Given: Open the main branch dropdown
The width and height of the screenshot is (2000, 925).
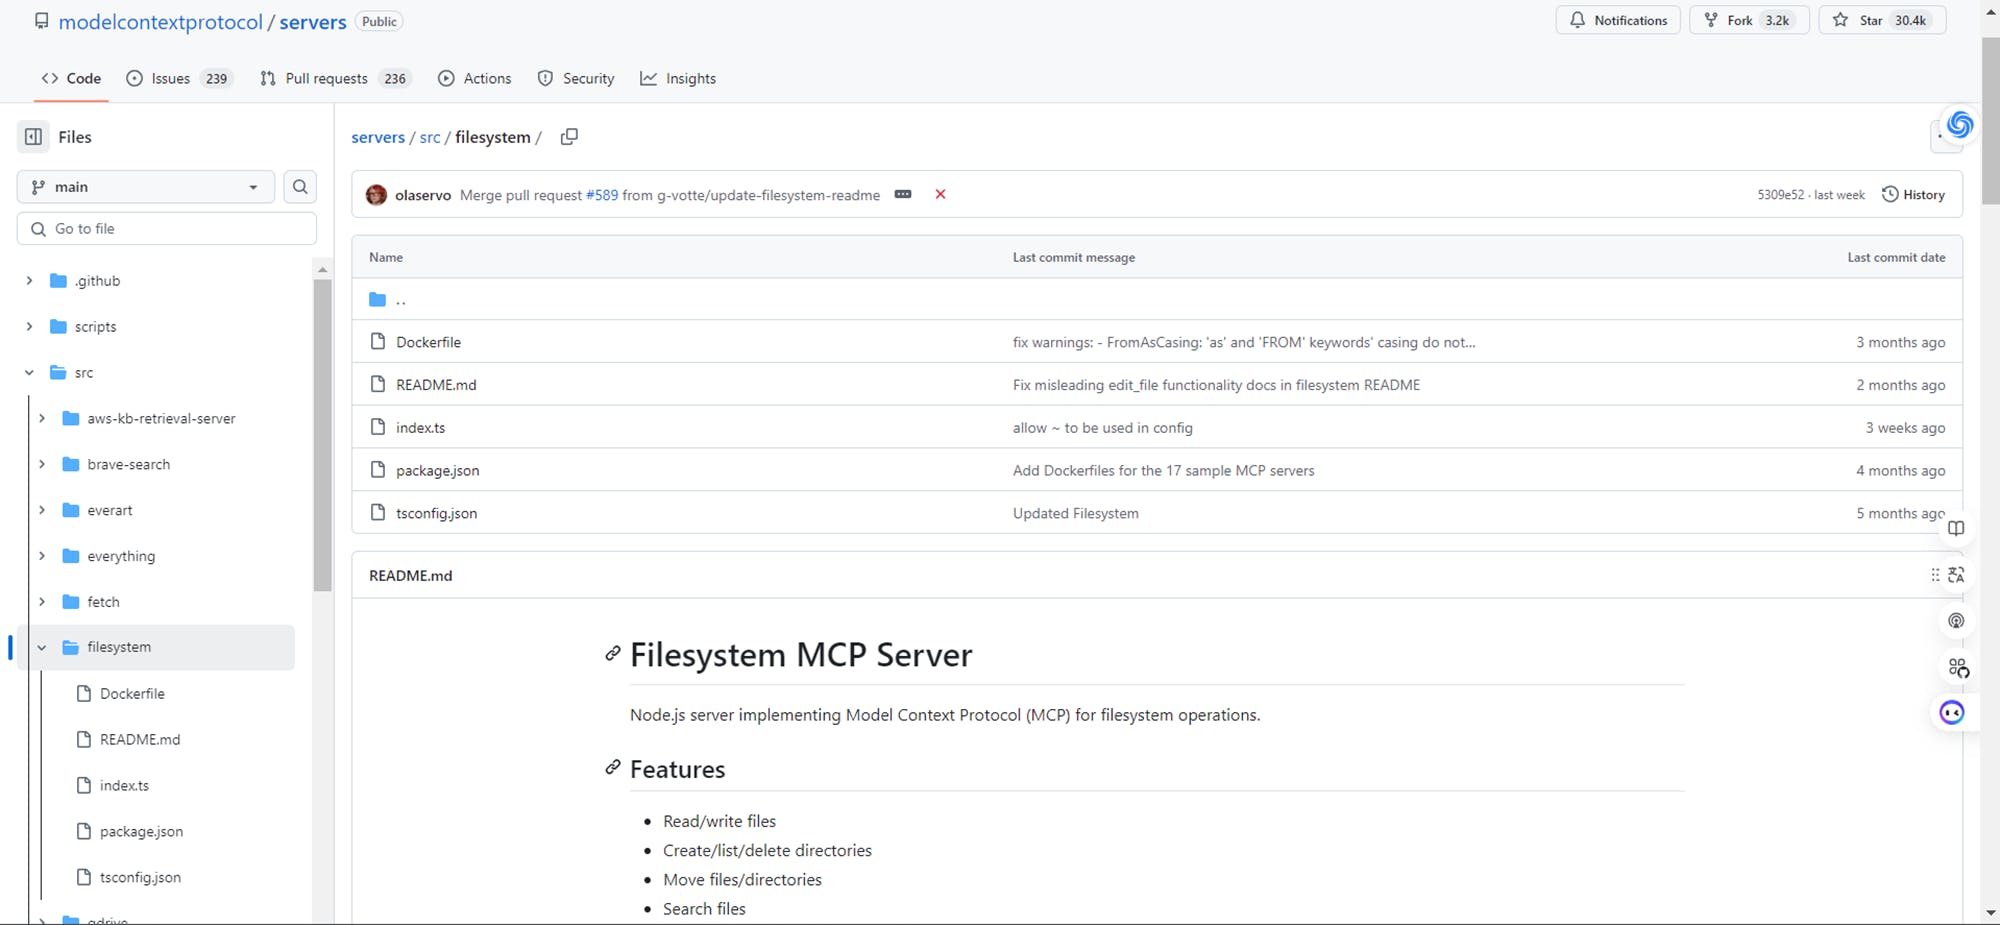Looking at the screenshot, I should tap(146, 187).
